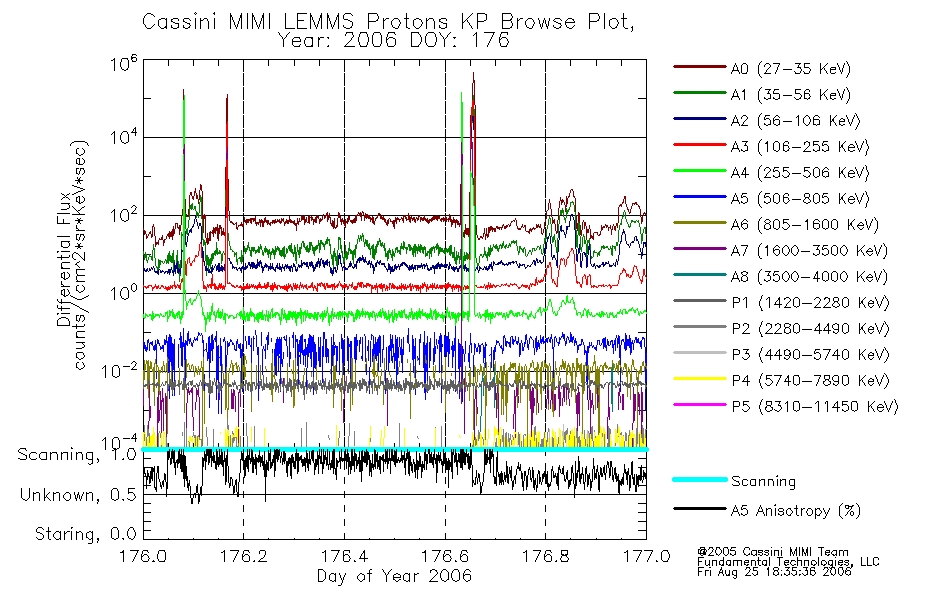950x600 pixels.
Task: Click the black A5 Anisotropy legend line
Action: pos(700,509)
